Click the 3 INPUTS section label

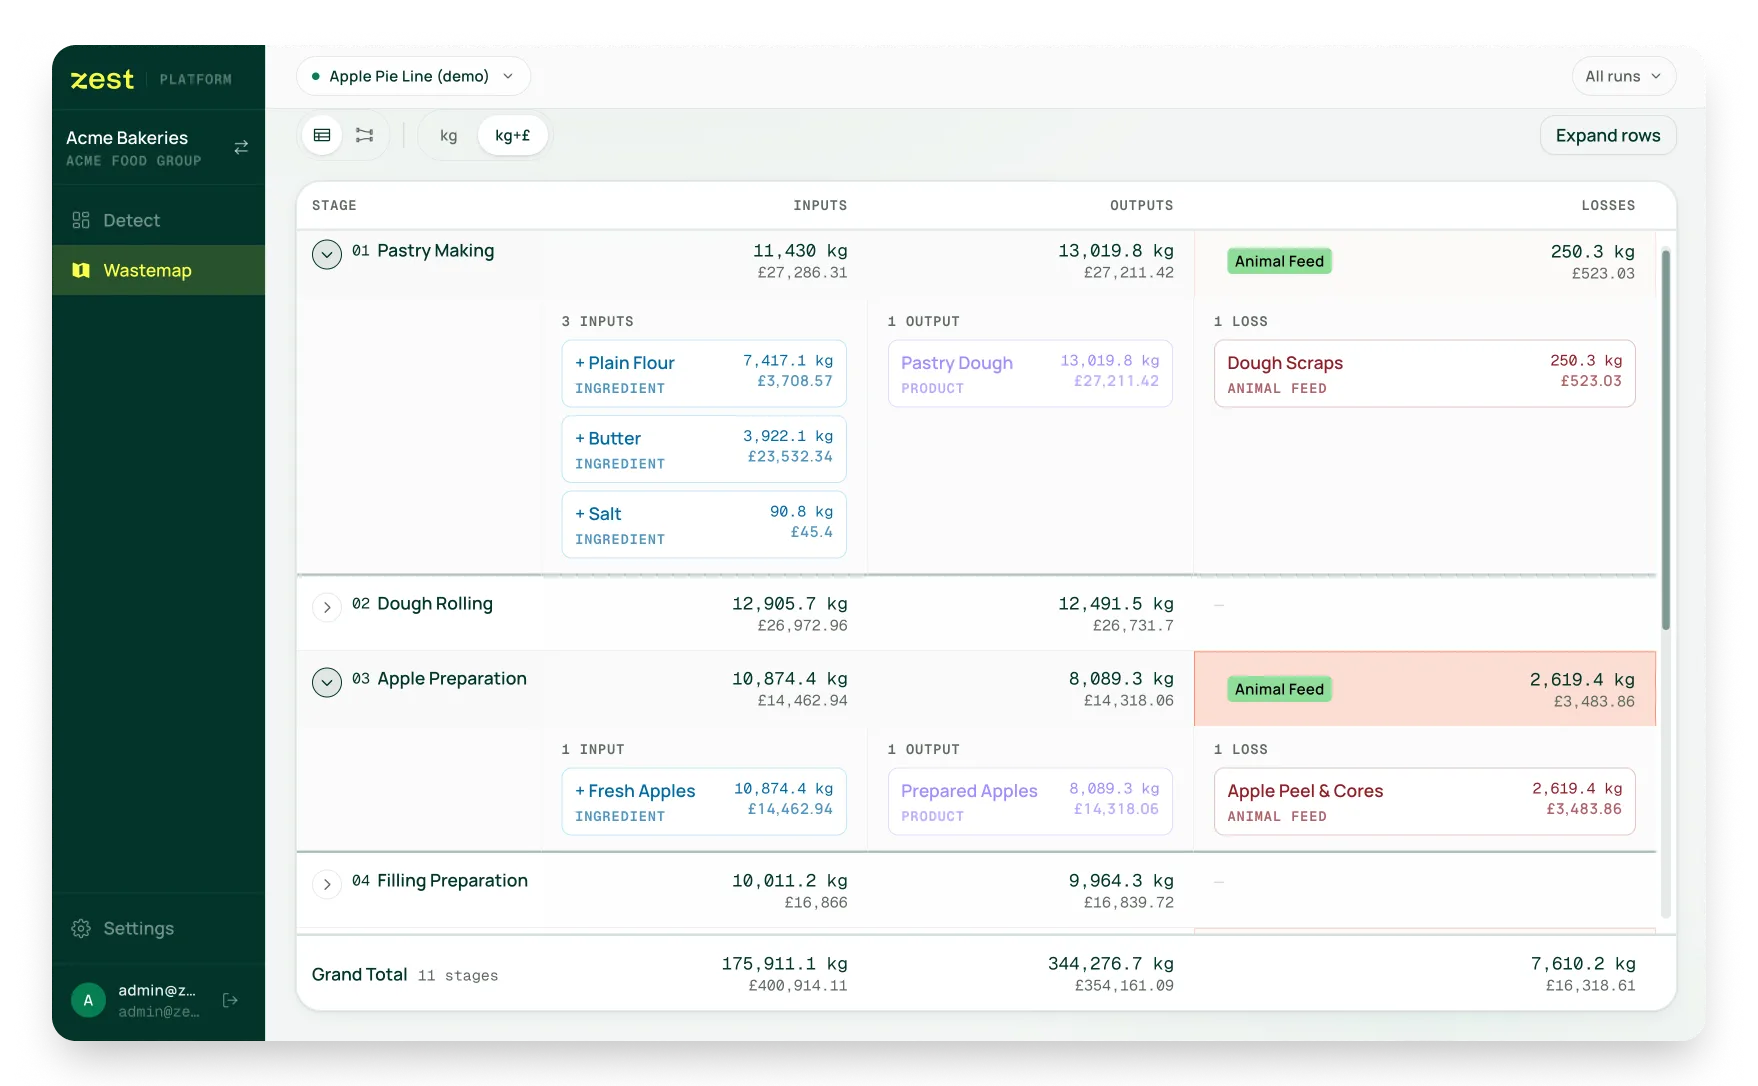(597, 321)
